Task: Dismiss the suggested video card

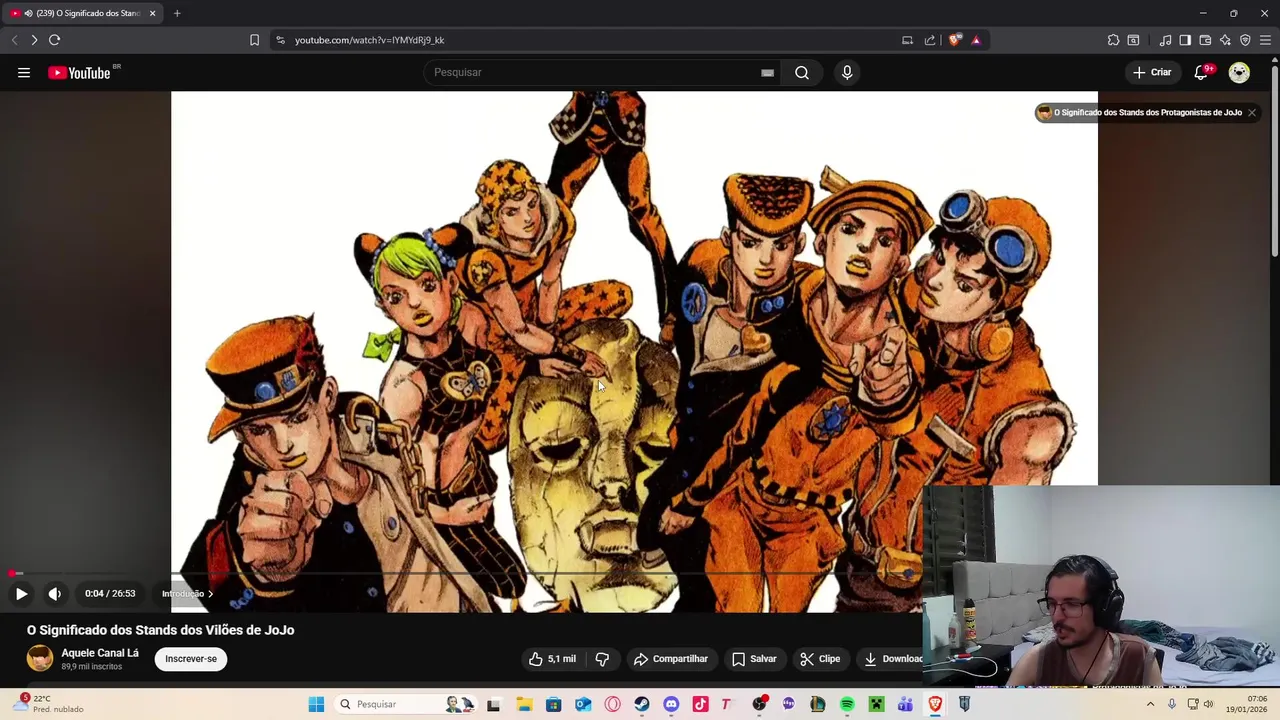Action: click(1251, 113)
